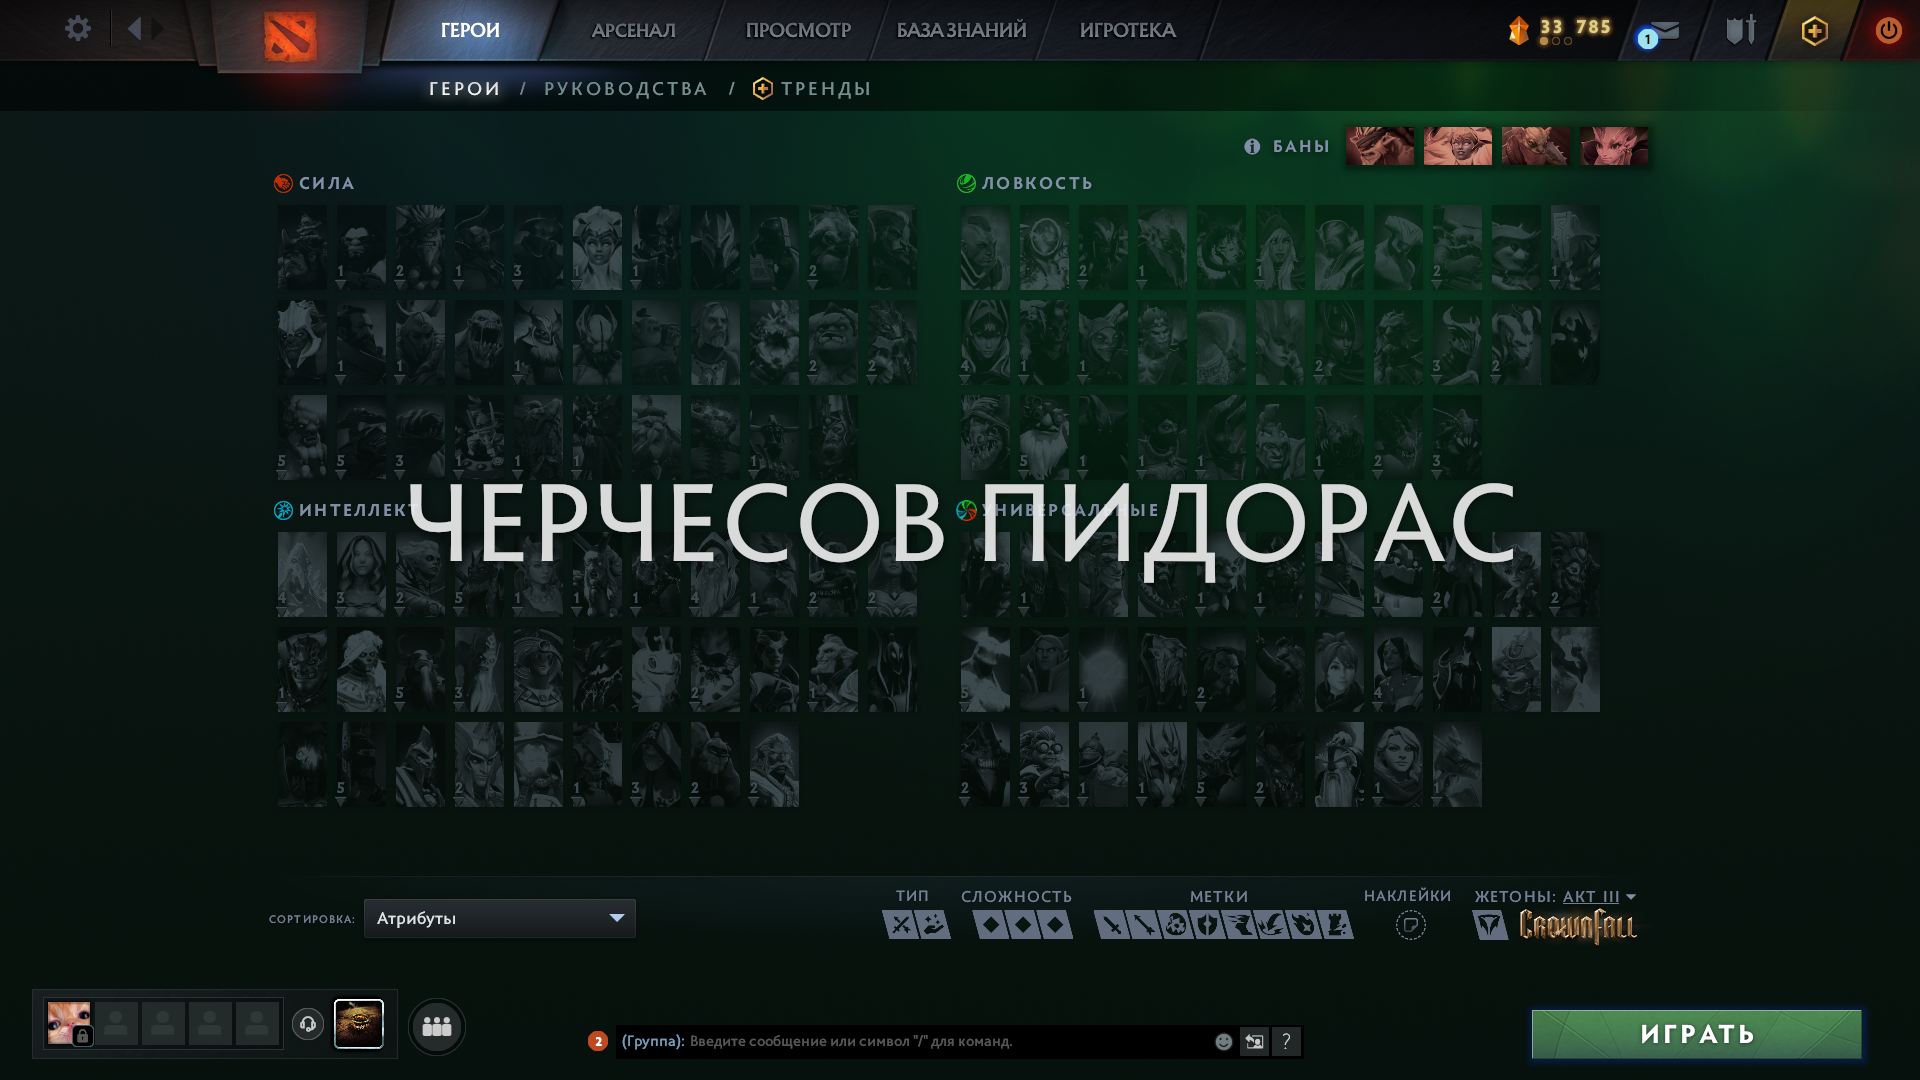
Task: Toggle the third difficulty diamond filter
Action: point(1054,925)
